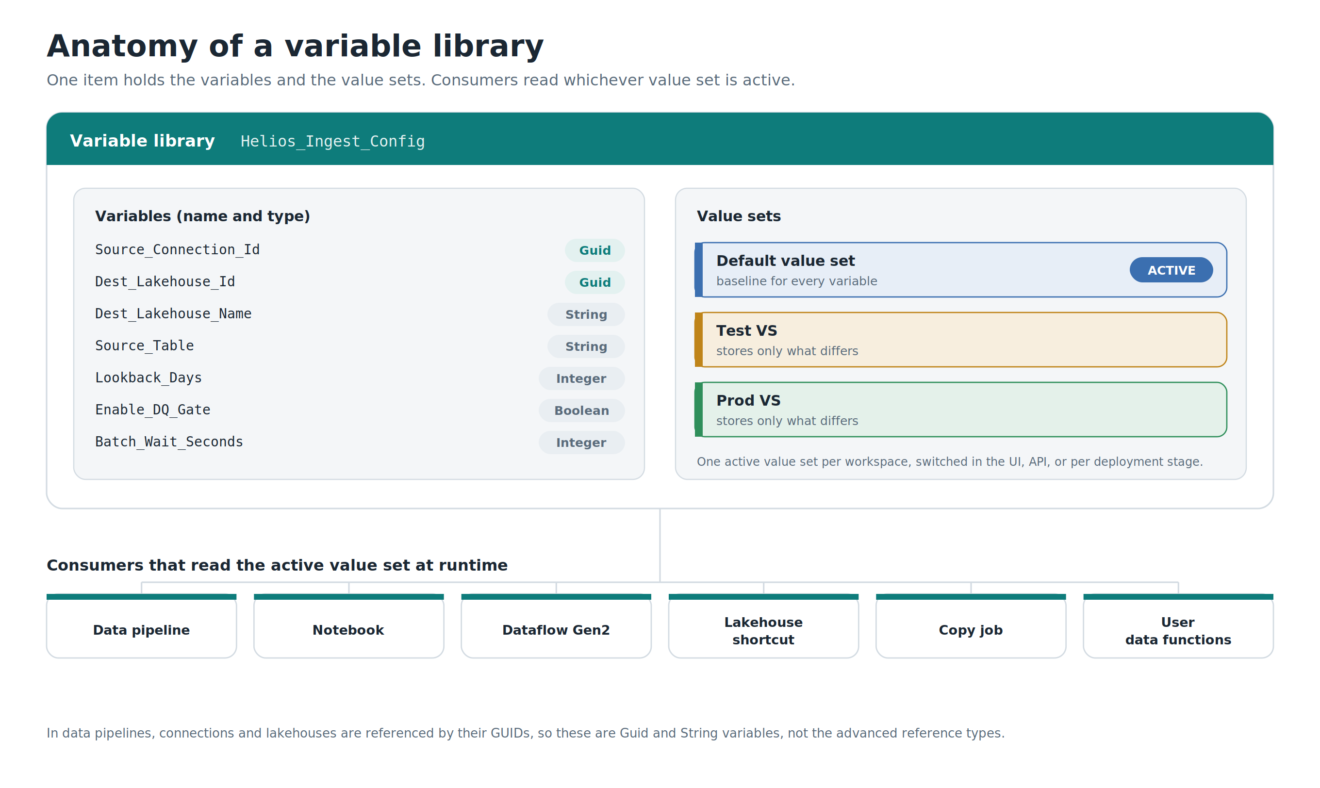This screenshot has width=1320, height=788.
Task: Click the Variables (name and type) heading
Action: pos(202,216)
